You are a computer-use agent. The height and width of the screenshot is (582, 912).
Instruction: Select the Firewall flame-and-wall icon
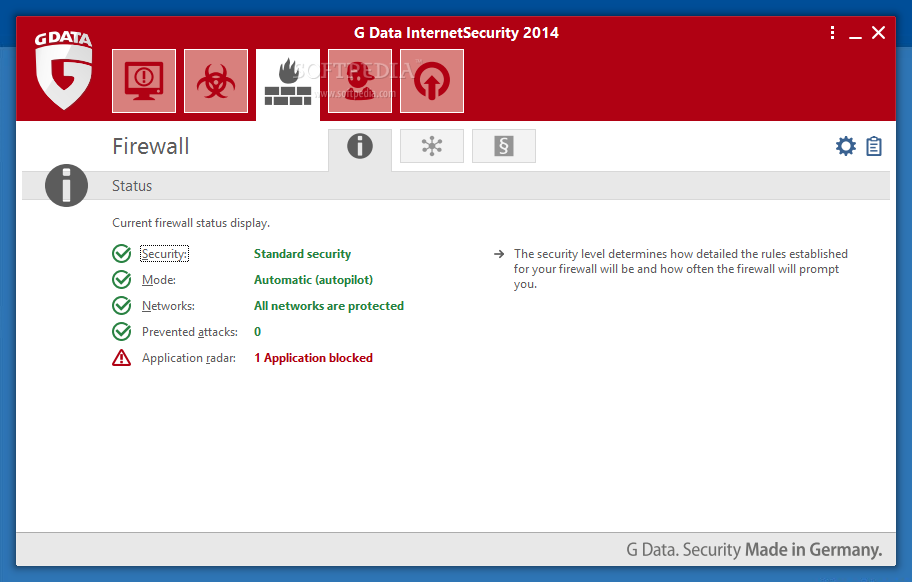tap(288, 83)
